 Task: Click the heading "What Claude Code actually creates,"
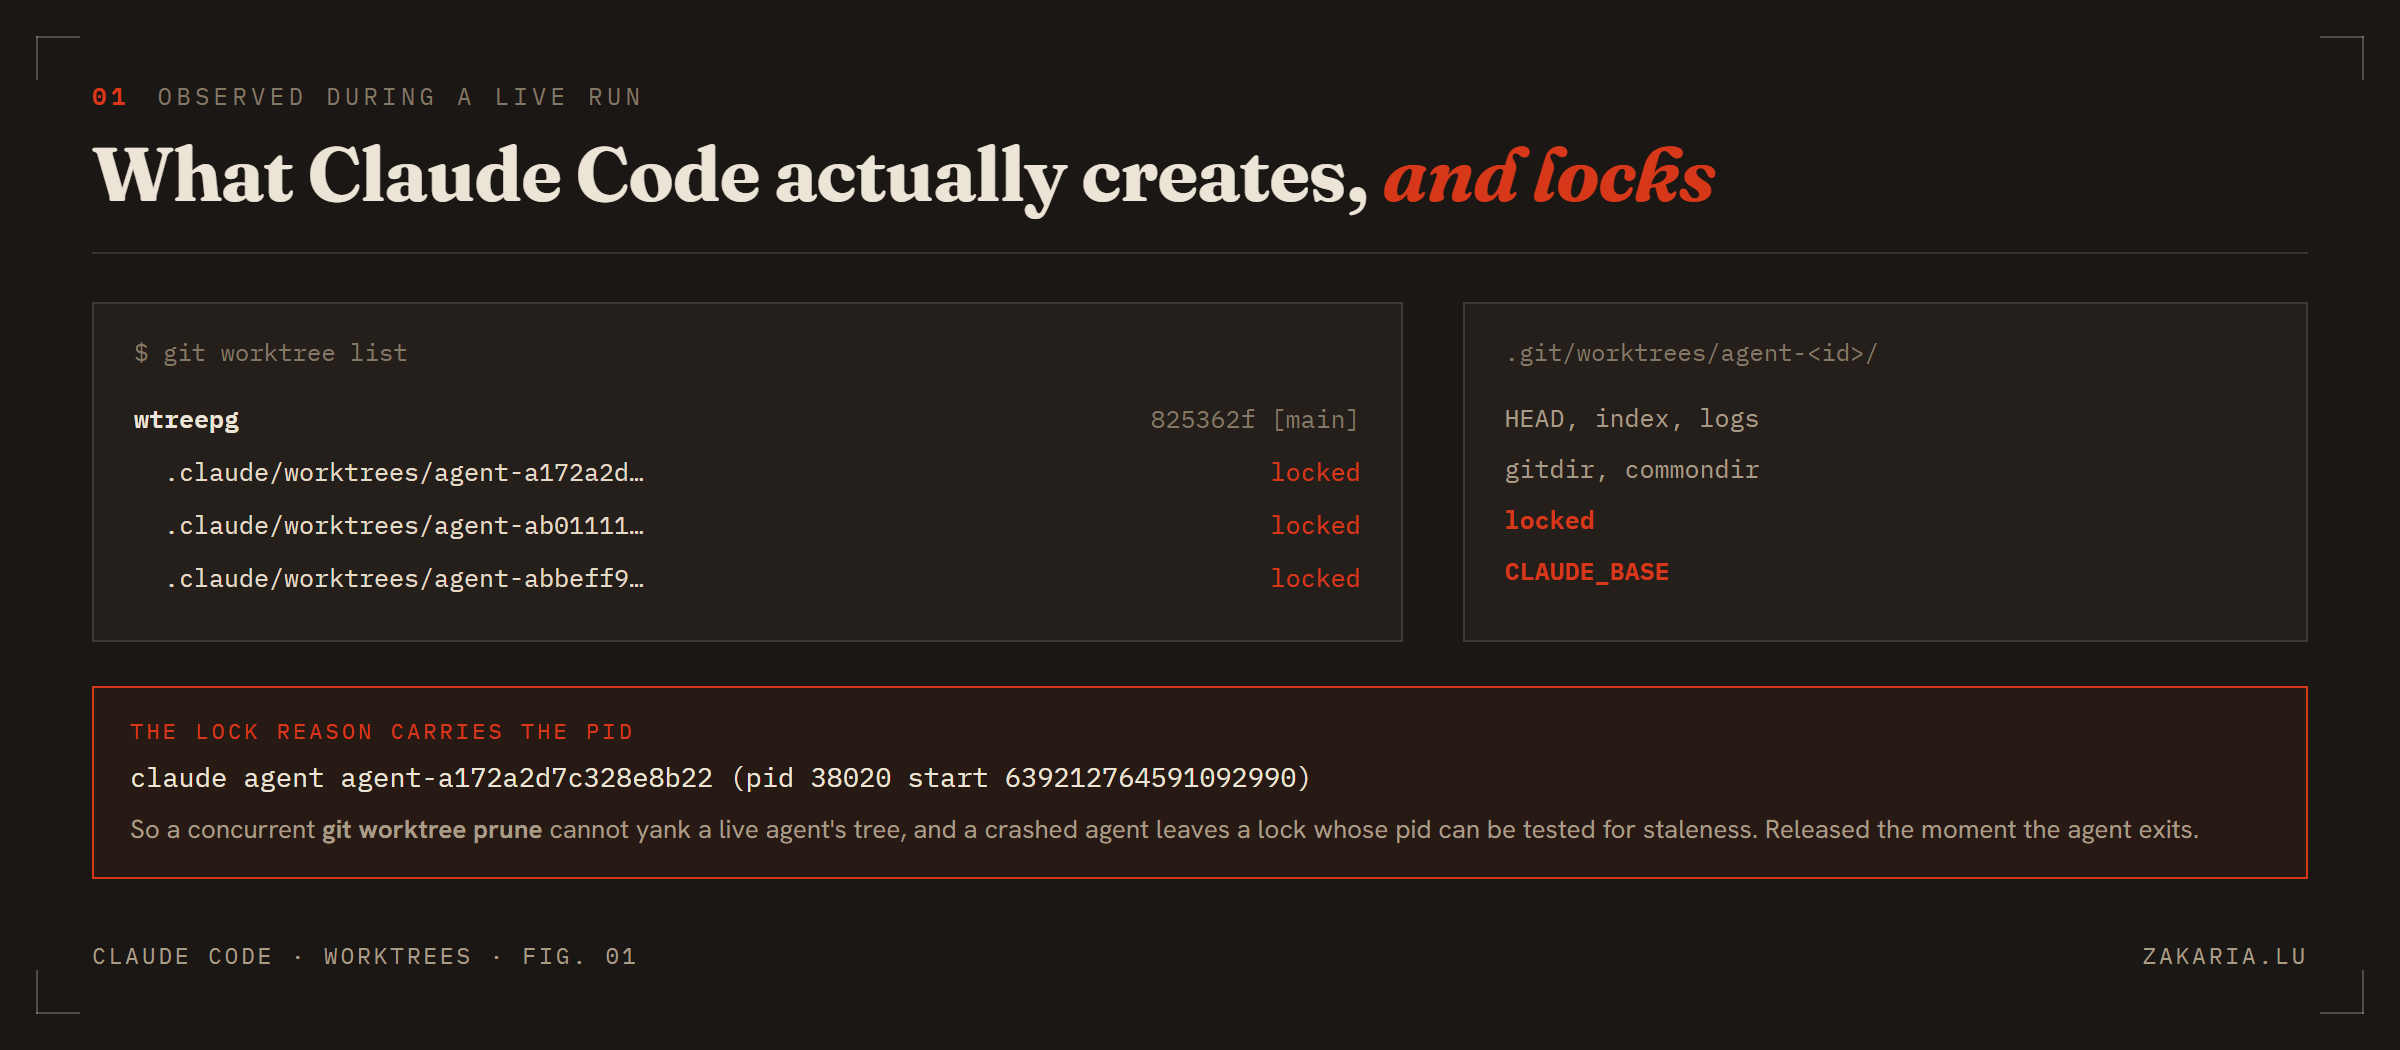coord(730,177)
